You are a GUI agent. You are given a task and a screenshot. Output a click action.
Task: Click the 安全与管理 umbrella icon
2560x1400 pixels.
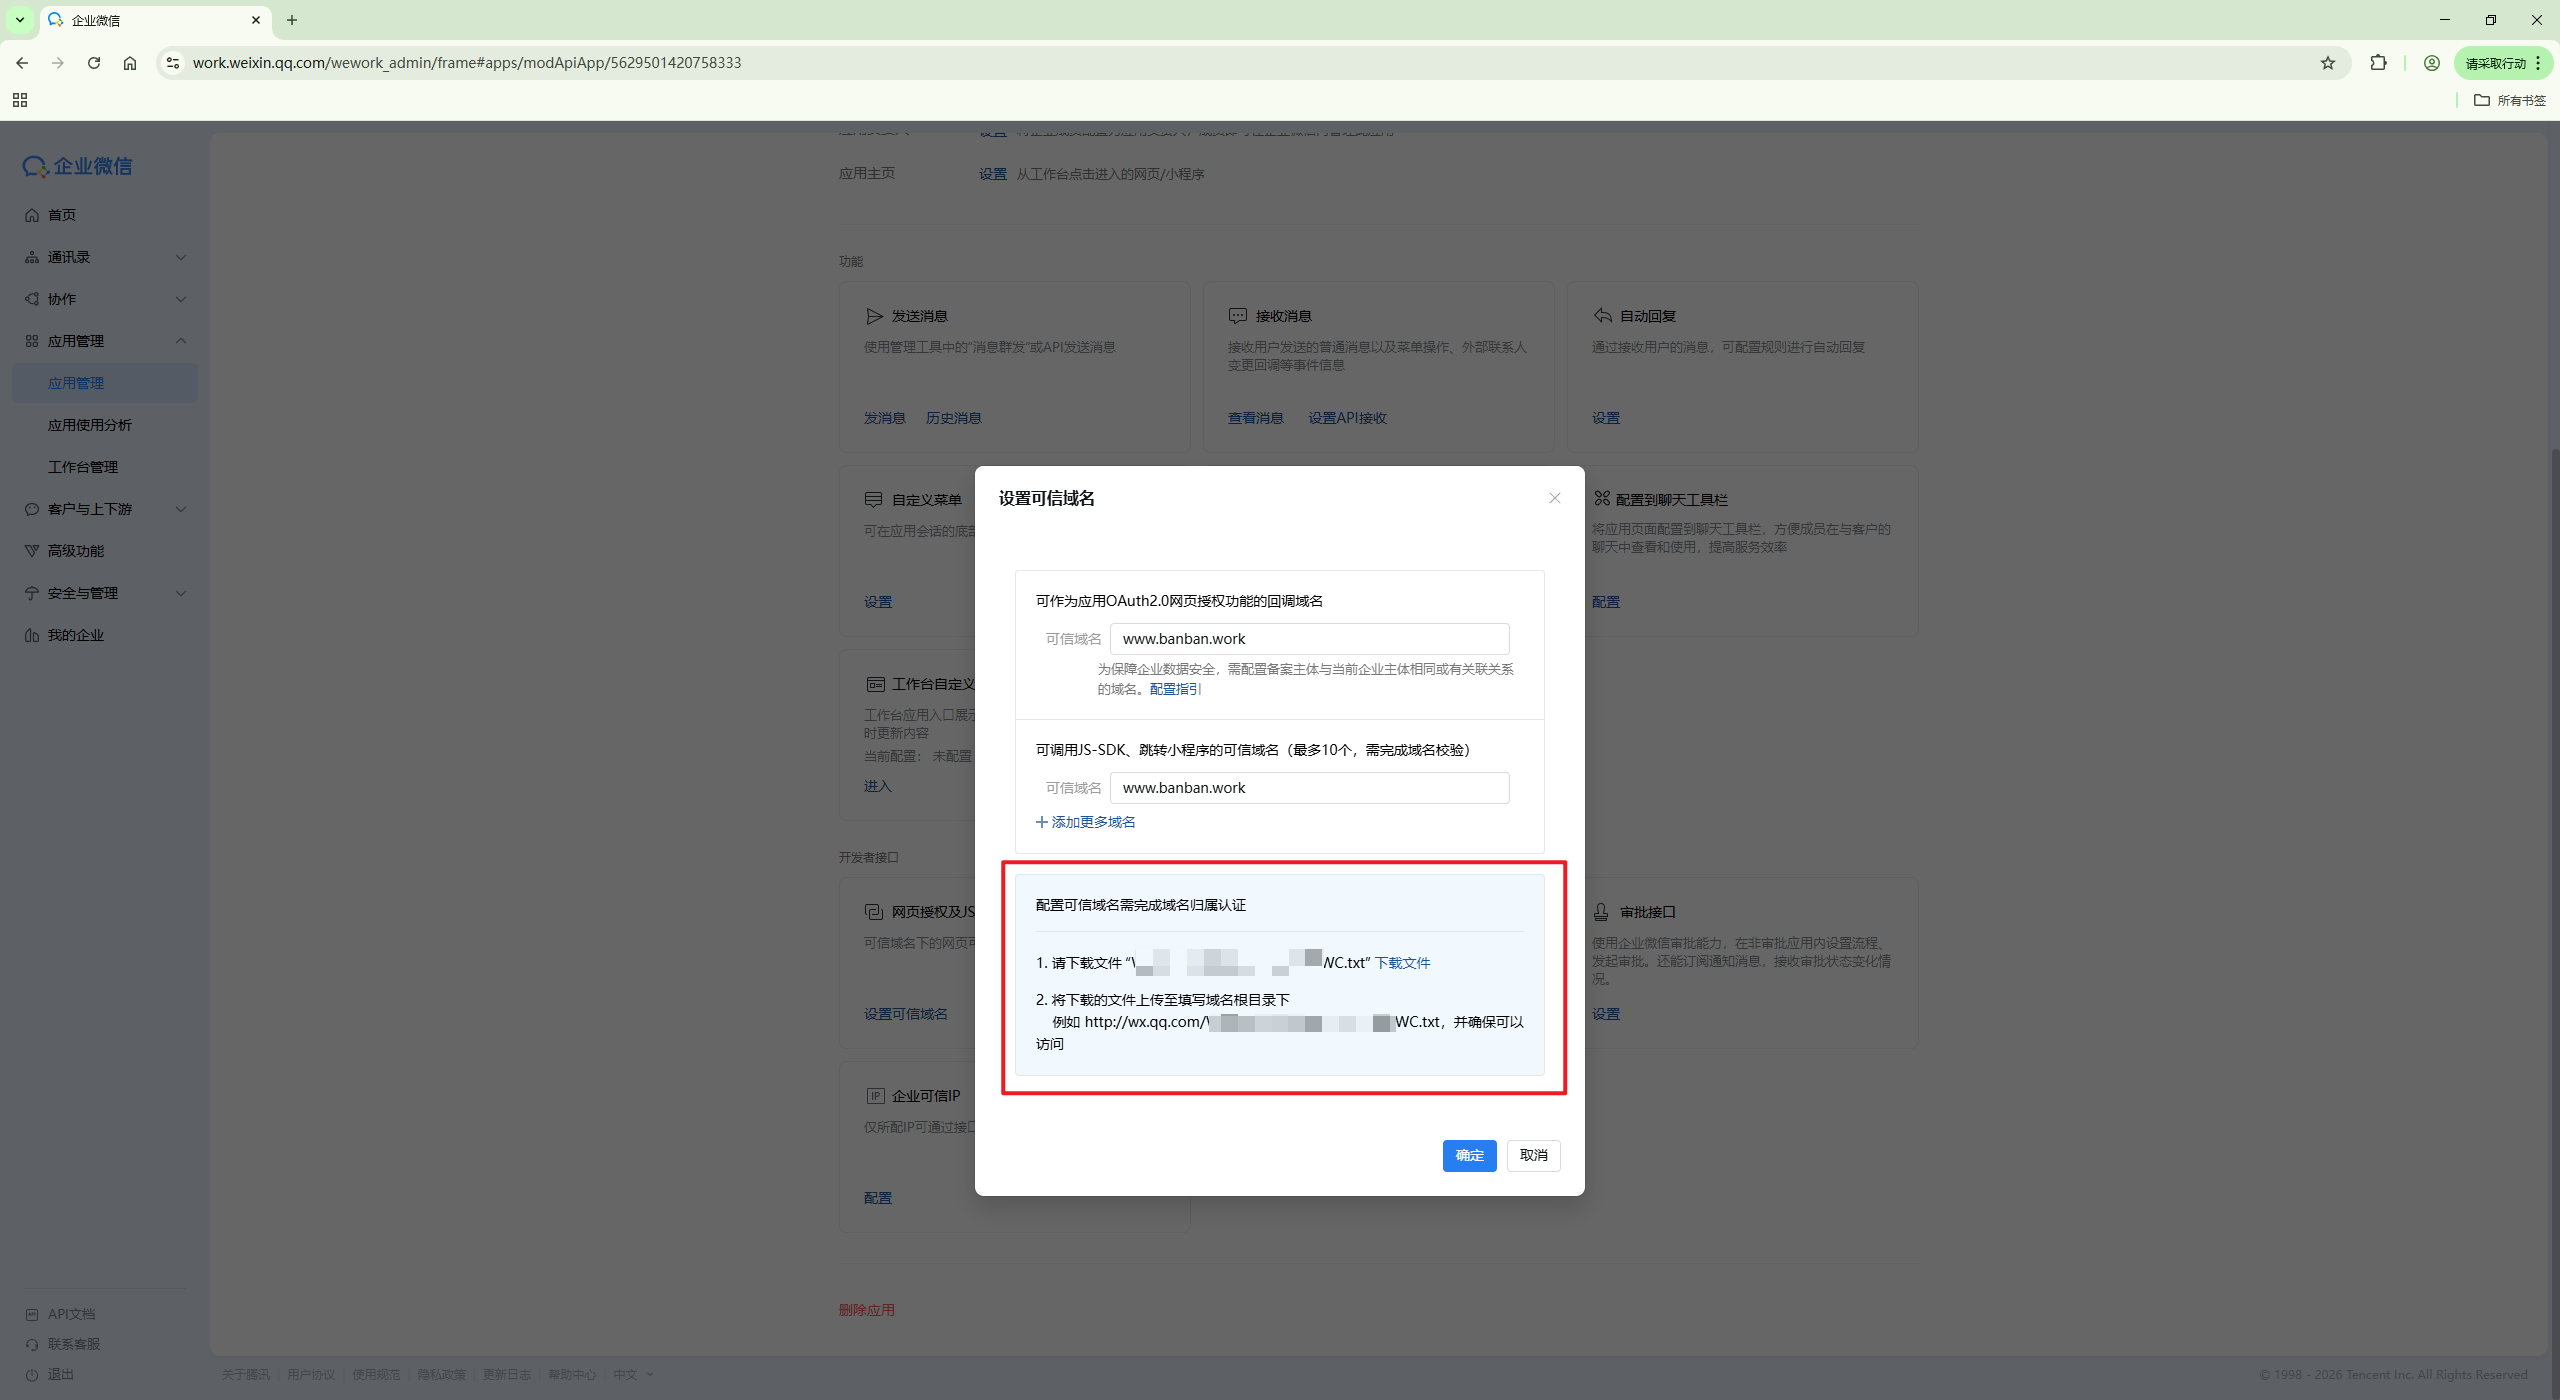(32, 593)
